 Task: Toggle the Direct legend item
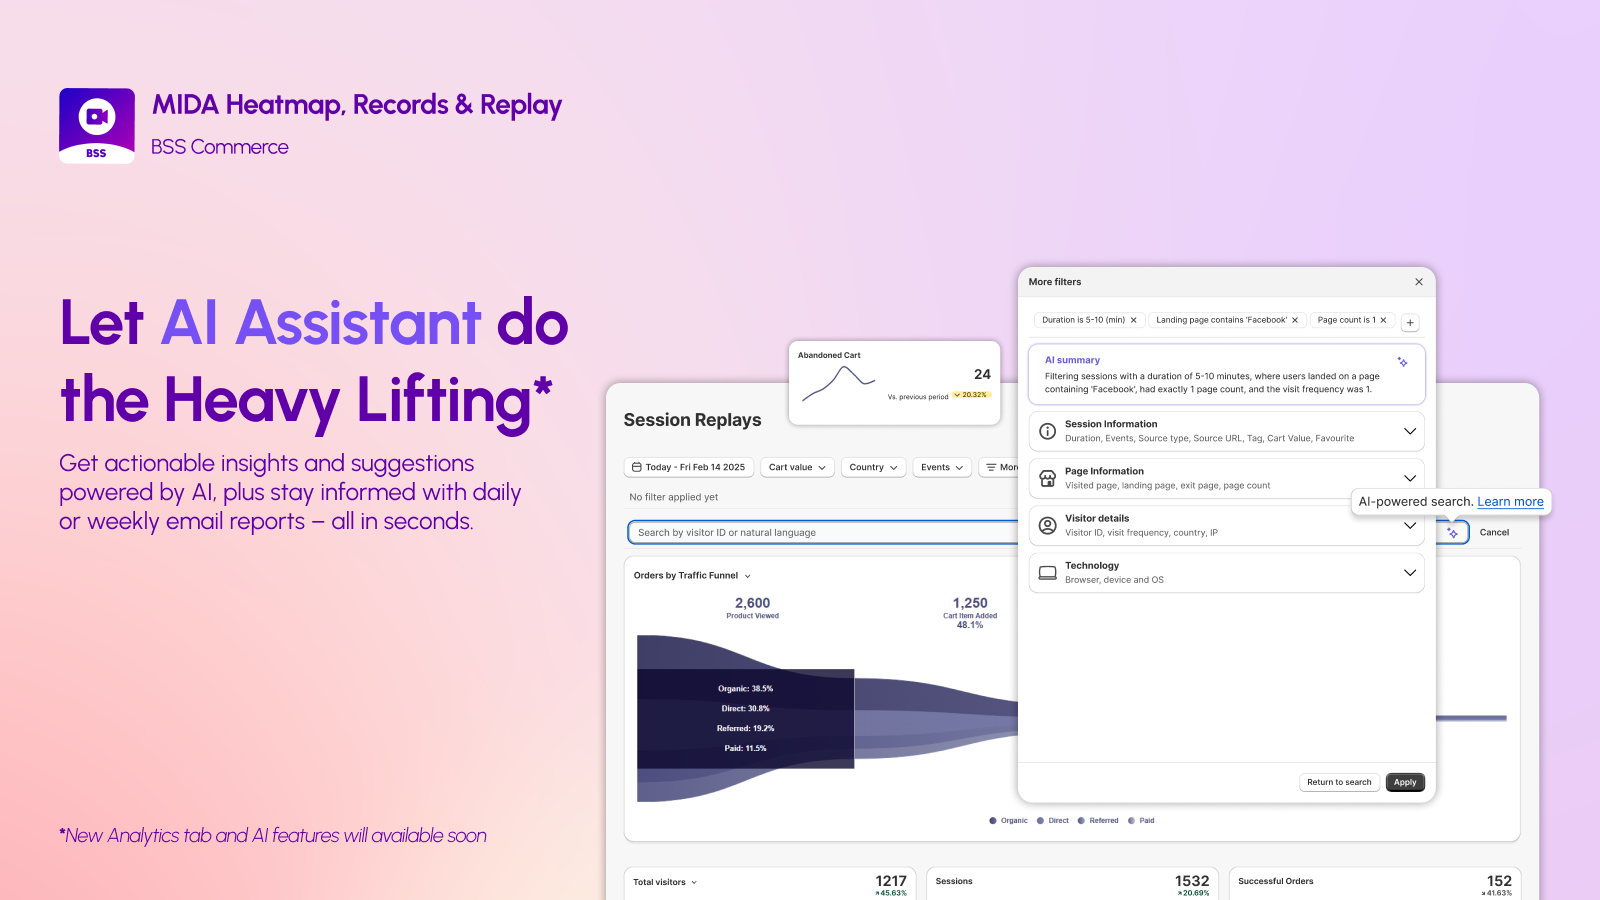coord(1053,821)
